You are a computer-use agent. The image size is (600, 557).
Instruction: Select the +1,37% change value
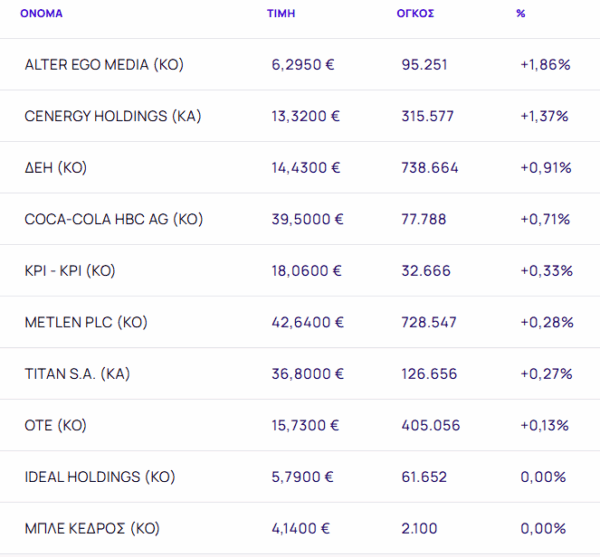tap(544, 116)
